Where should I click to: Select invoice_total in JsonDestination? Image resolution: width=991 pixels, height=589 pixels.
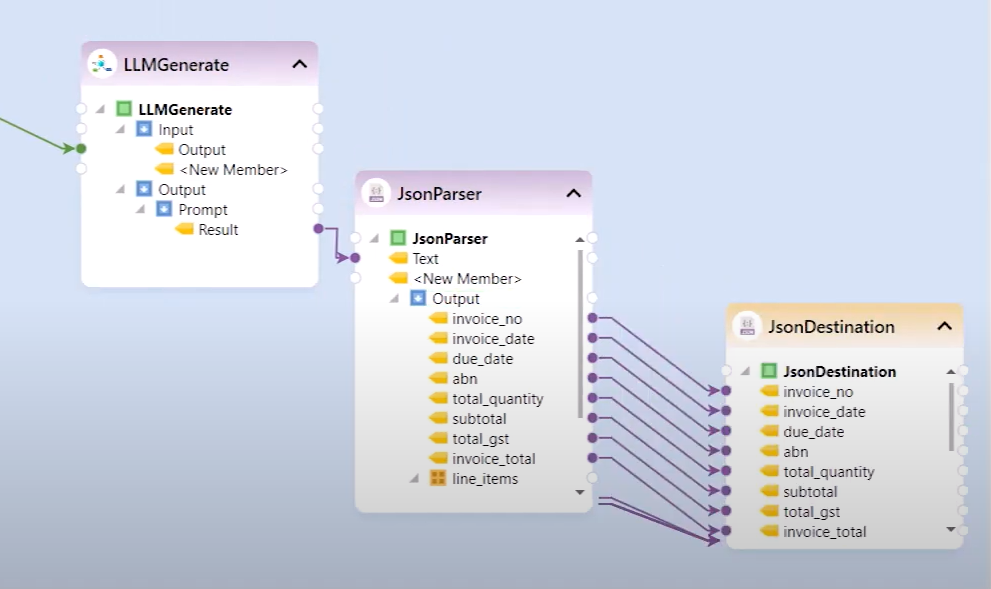coord(824,531)
